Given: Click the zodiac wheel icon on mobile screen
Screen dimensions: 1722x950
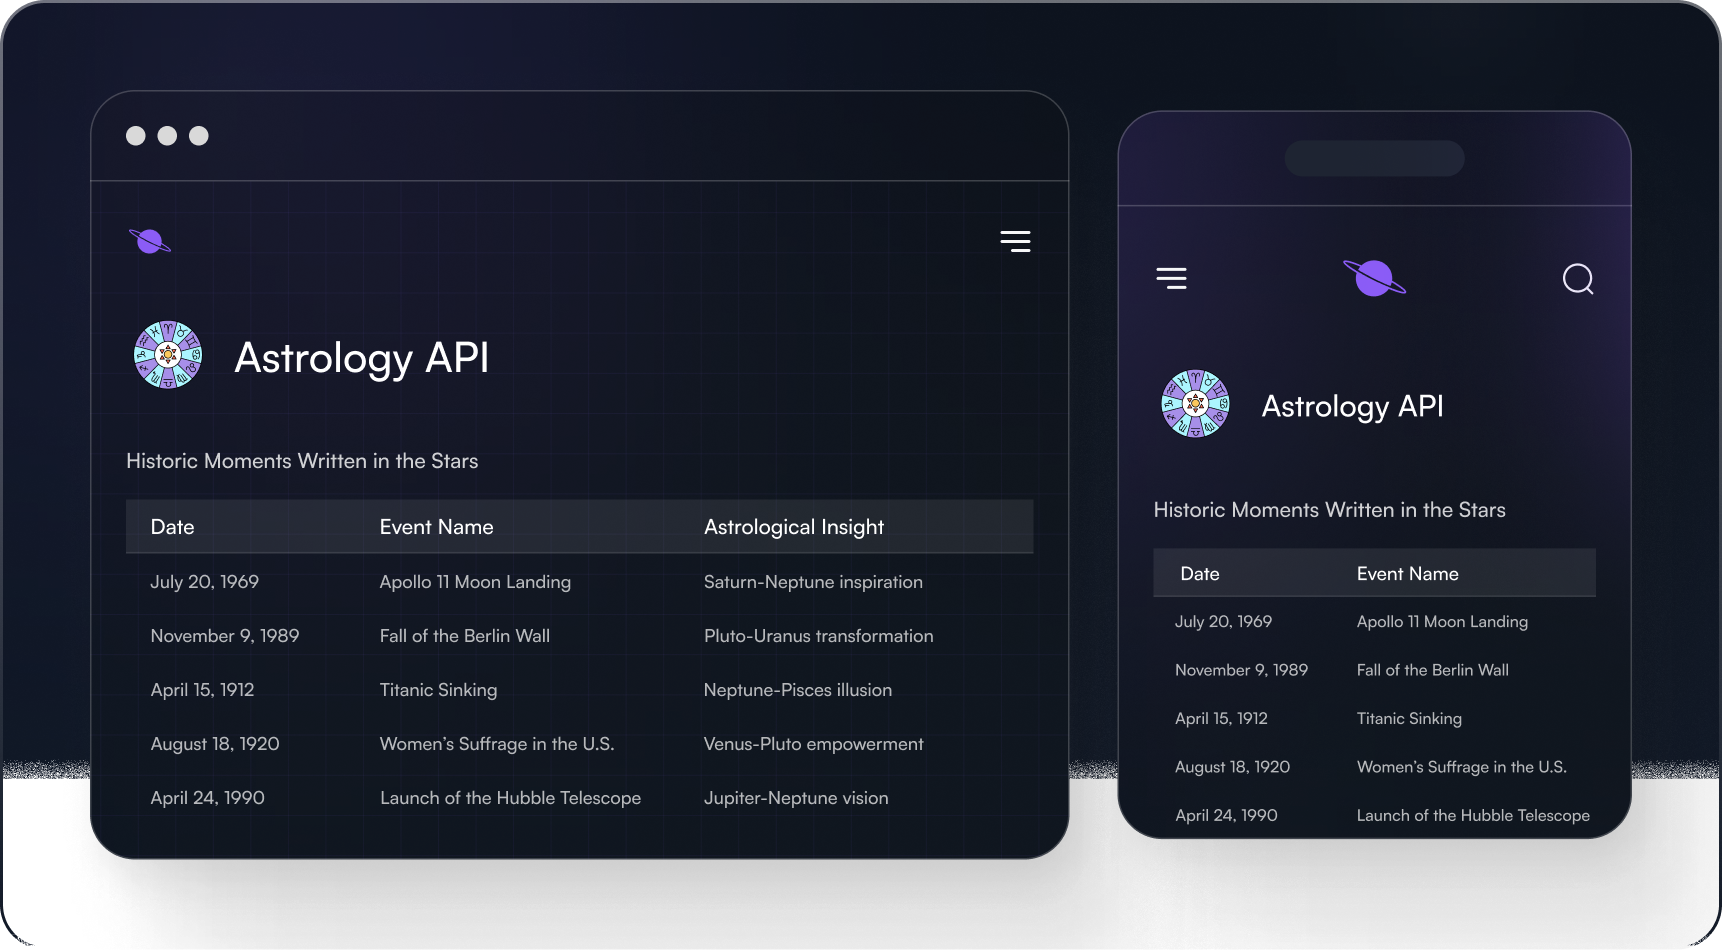Looking at the screenshot, I should (1195, 404).
